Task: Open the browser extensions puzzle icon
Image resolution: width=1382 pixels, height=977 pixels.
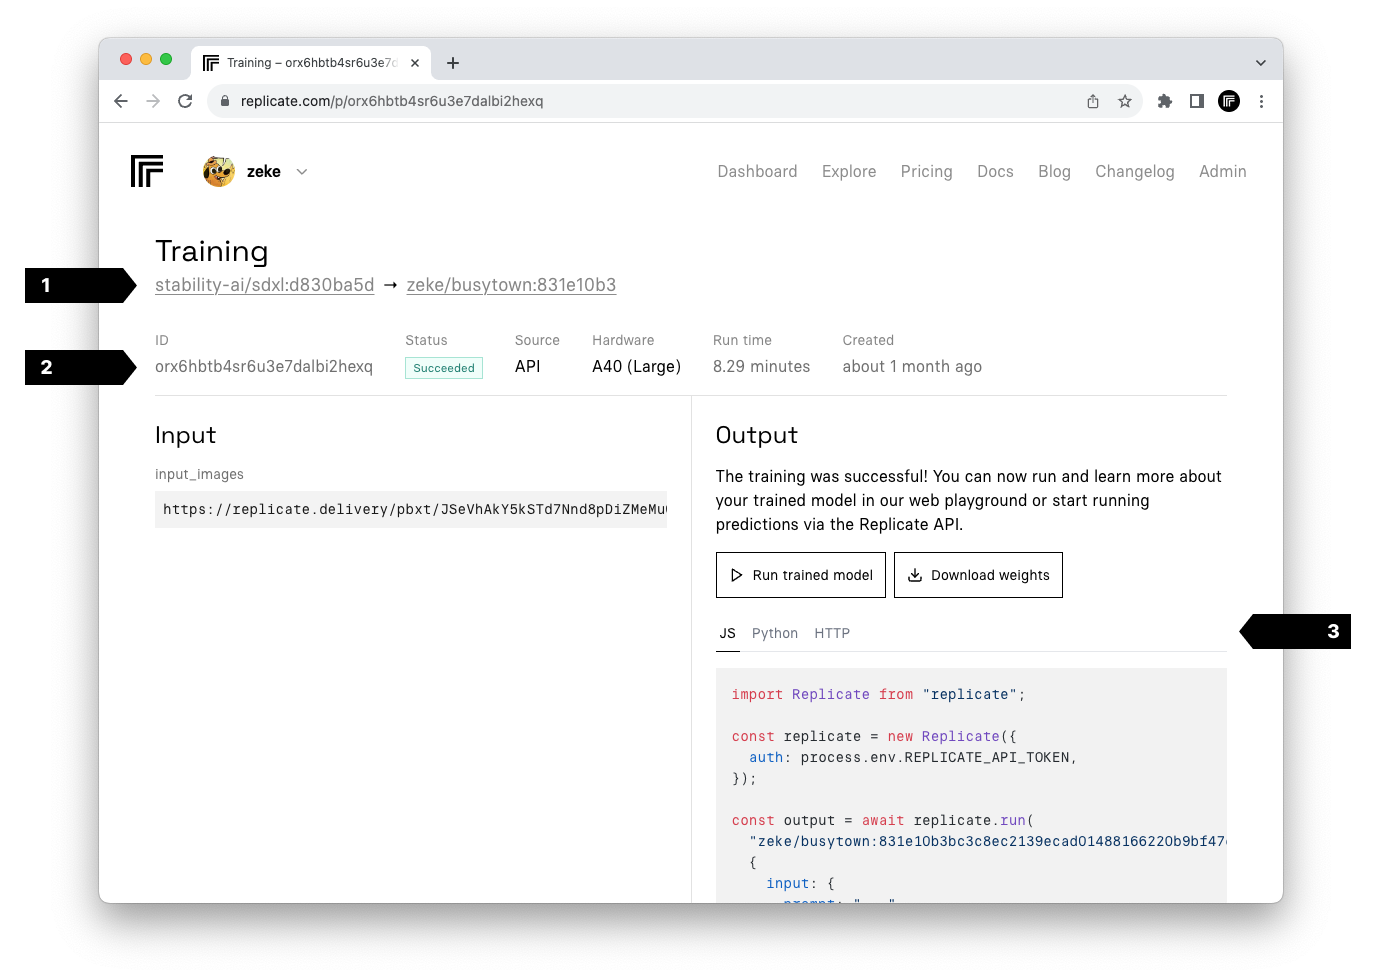Action: [1165, 101]
